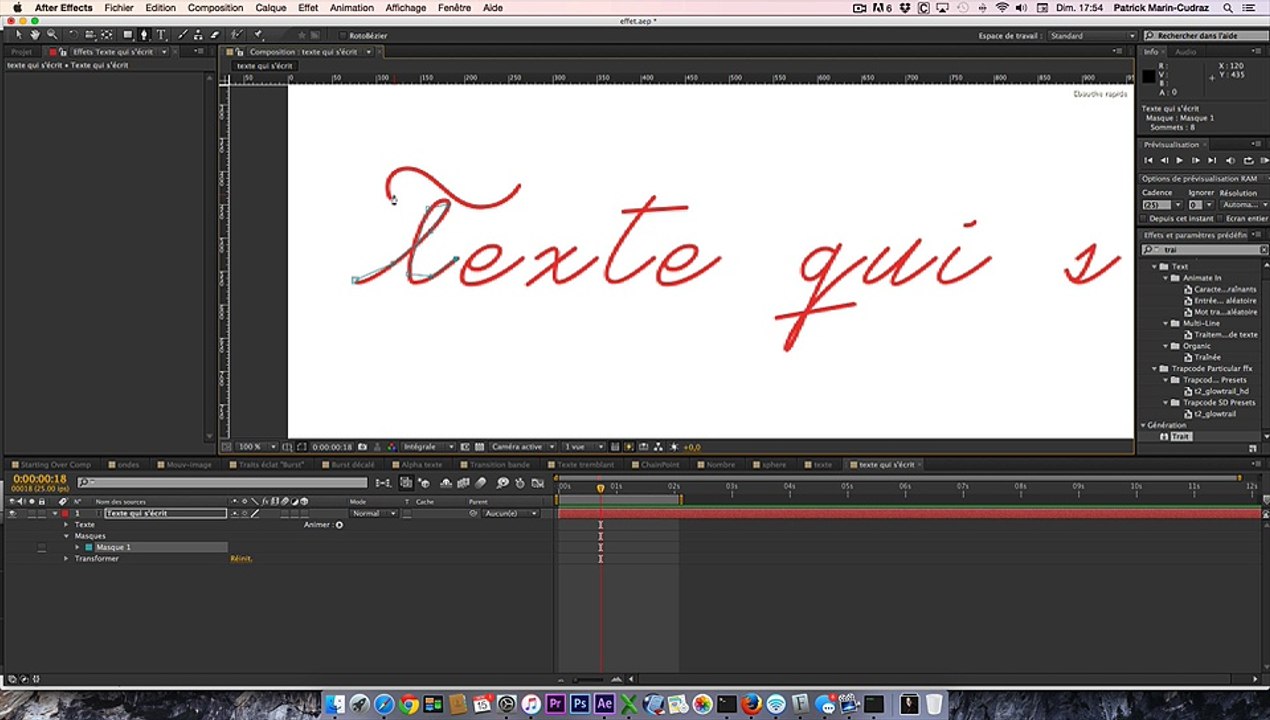Screen dimensions: 1270x720
Task: Switch to the 'Texte tremblant' composition tab
Action: [585, 465]
